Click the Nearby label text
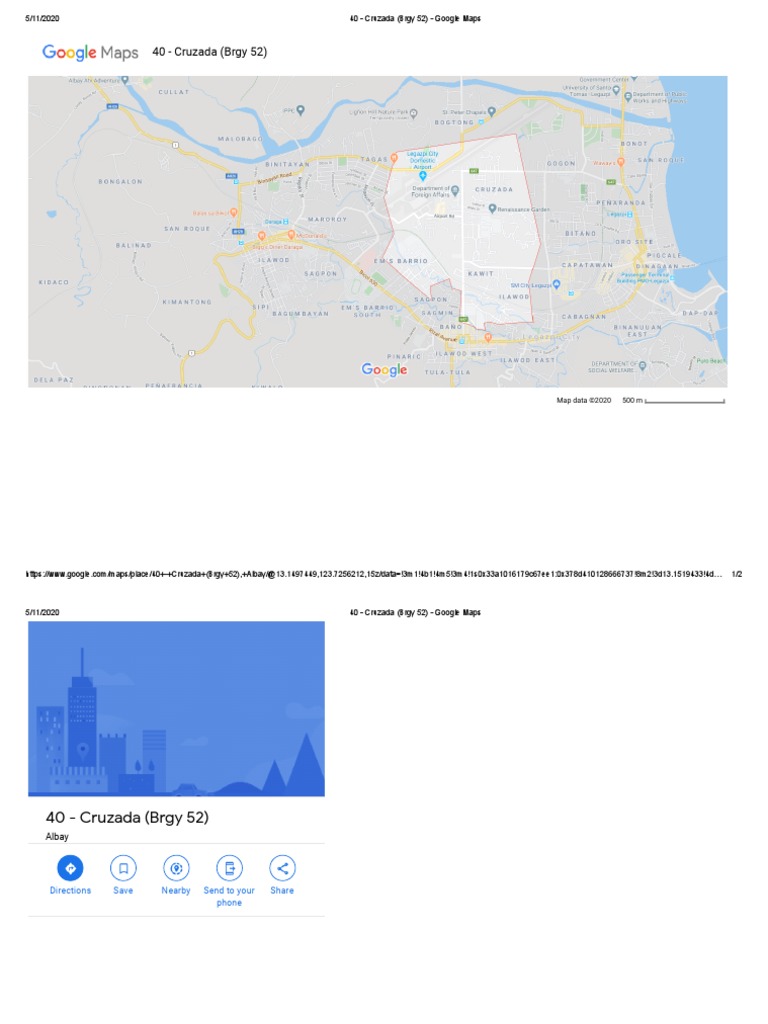This screenshot has height=1024, width=768. point(176,890)
